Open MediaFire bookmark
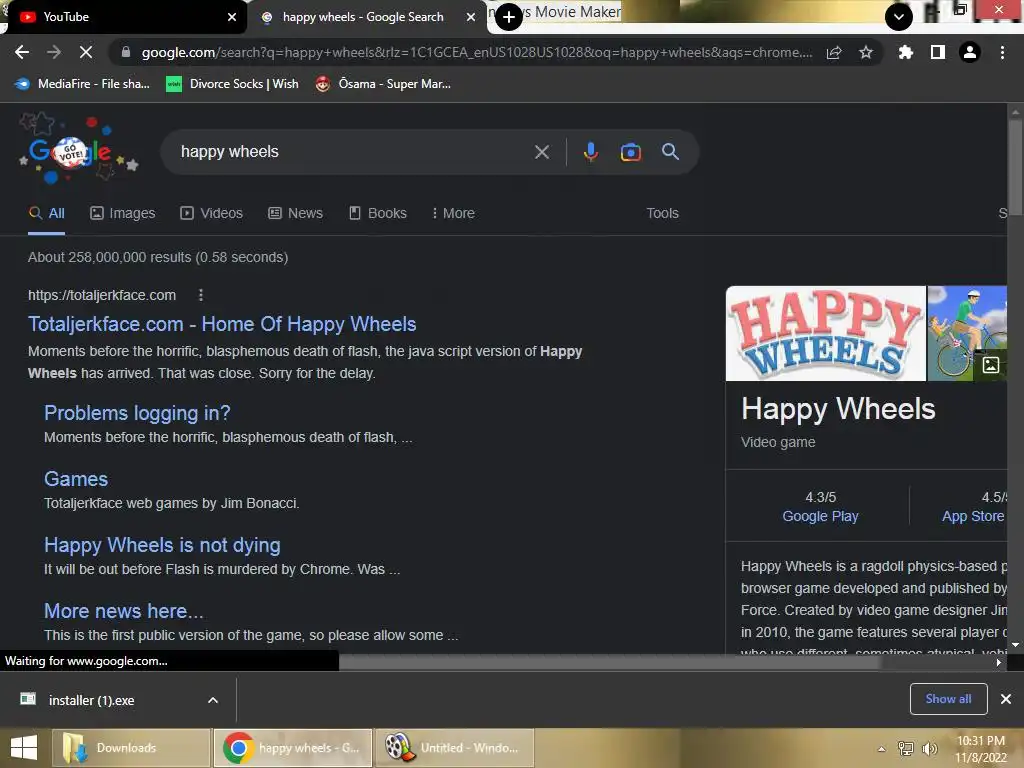 click(82, 84)
